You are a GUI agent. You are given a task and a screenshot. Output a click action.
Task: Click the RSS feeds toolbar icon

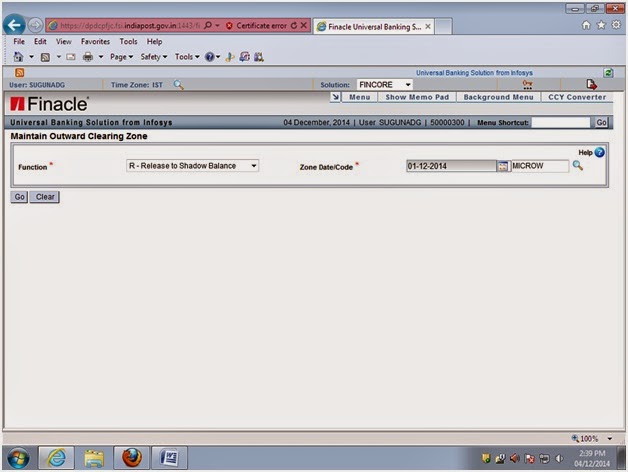[x=45, y=57]
